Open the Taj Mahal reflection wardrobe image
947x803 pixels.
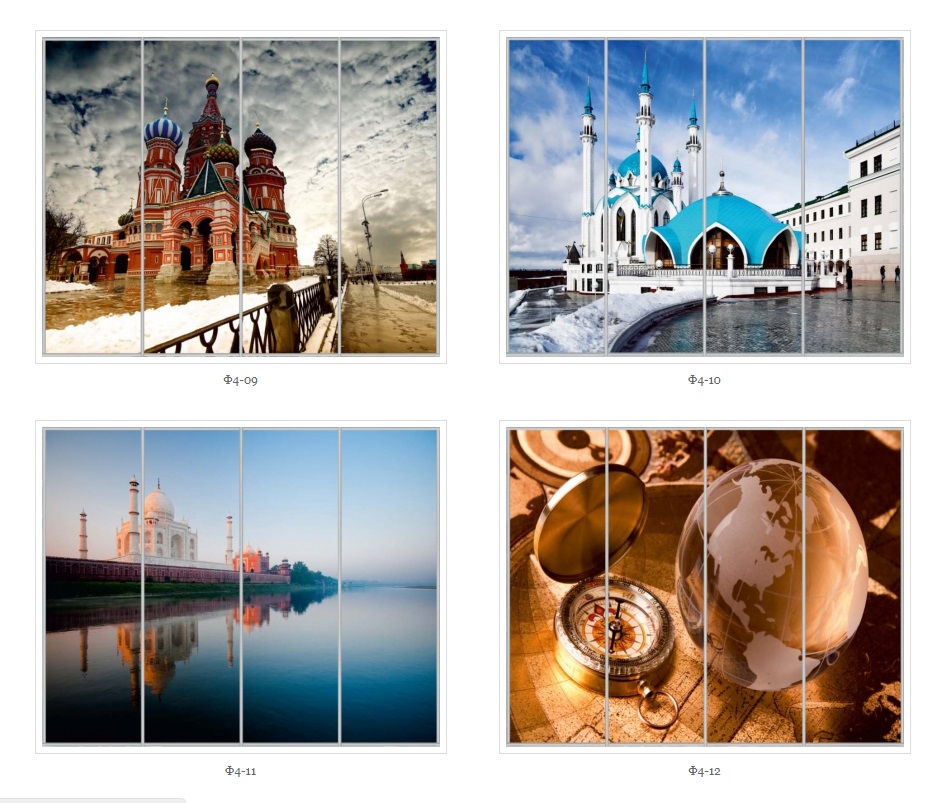pyautogui.click(x=241, y=587)
